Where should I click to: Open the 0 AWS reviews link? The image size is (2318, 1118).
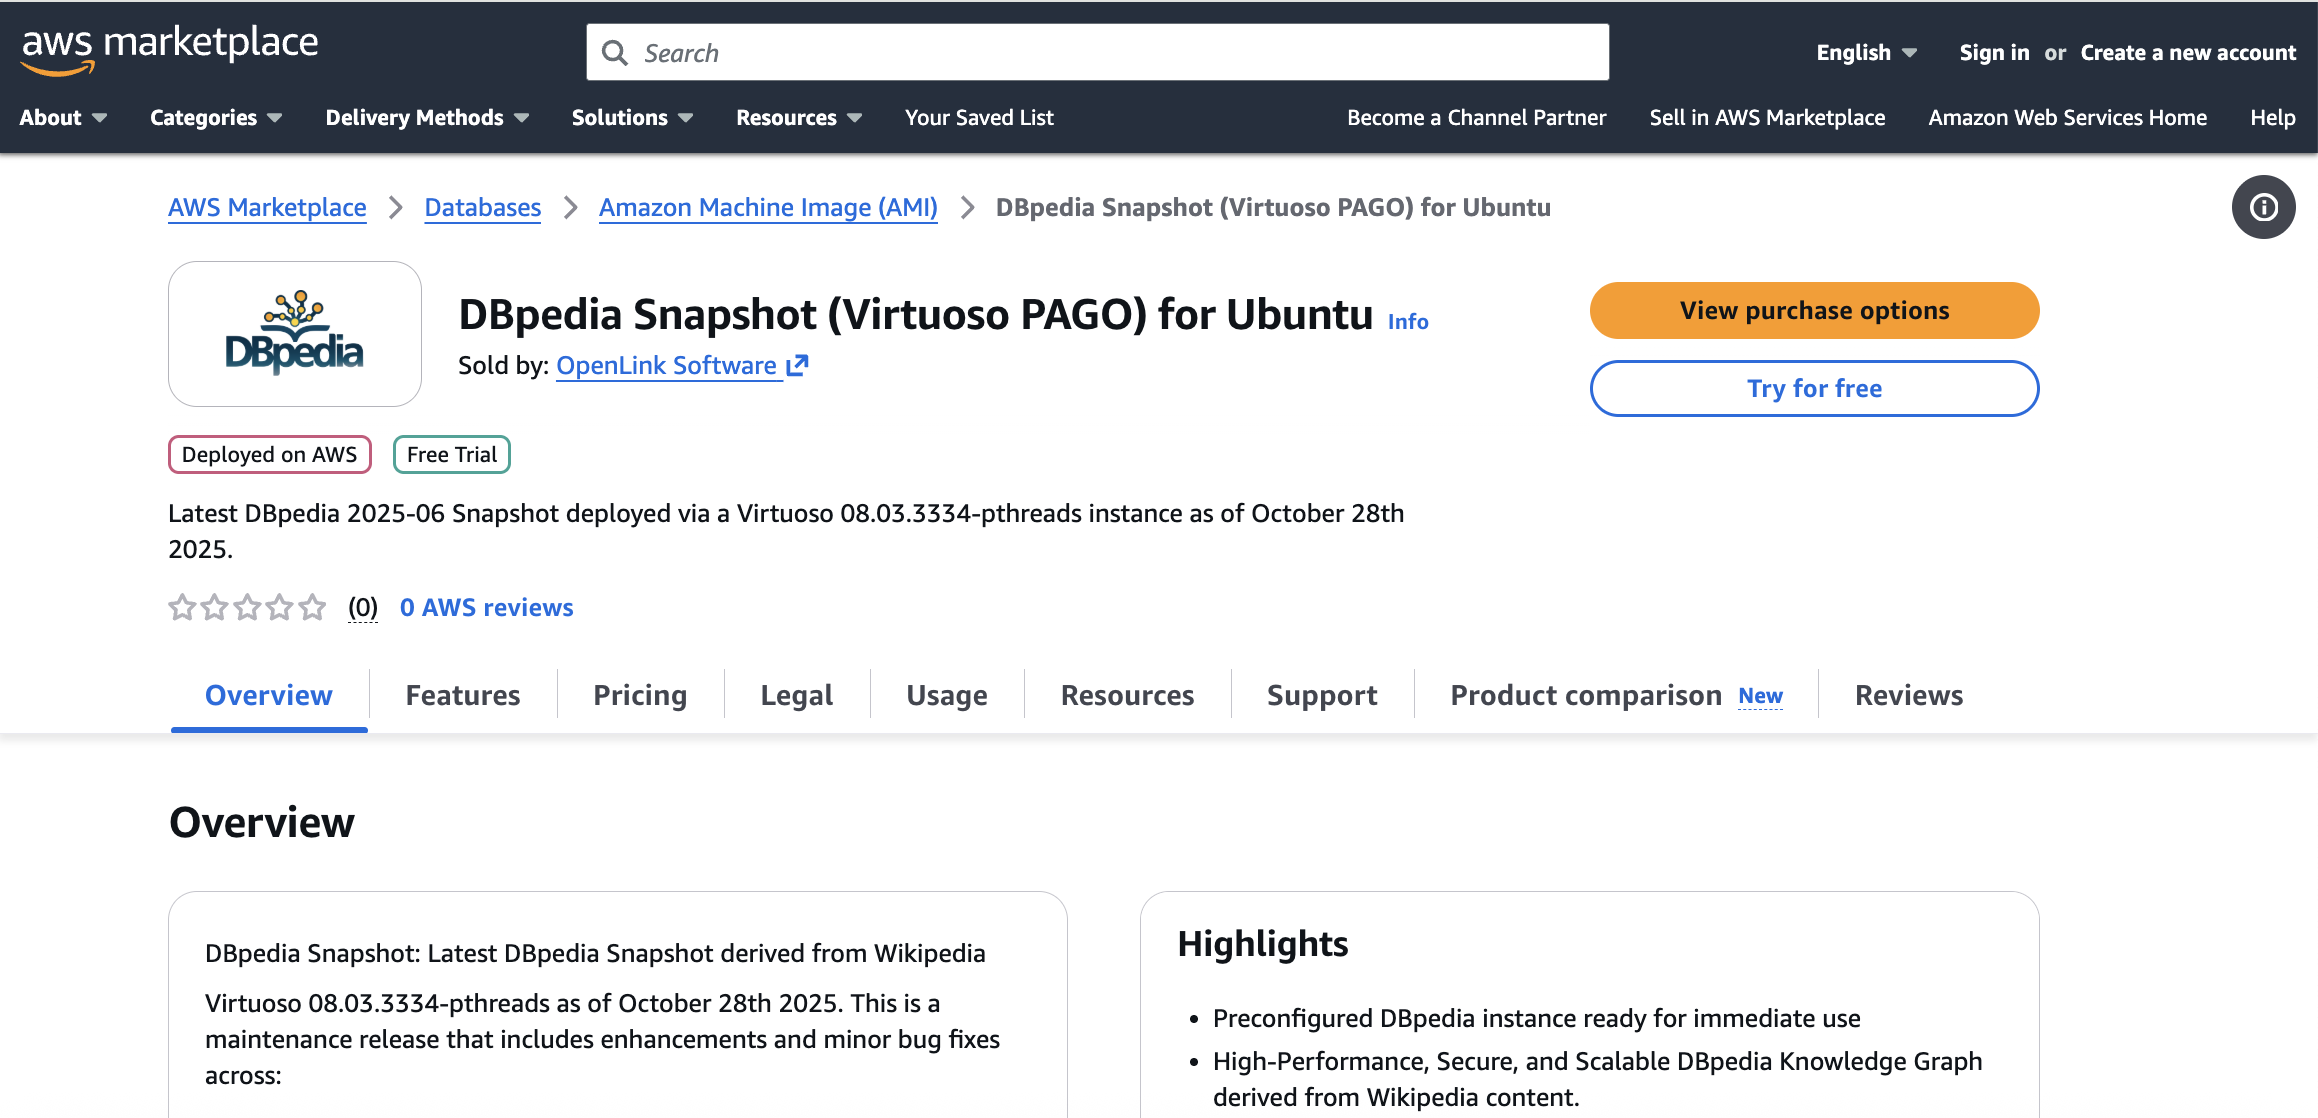486,608
